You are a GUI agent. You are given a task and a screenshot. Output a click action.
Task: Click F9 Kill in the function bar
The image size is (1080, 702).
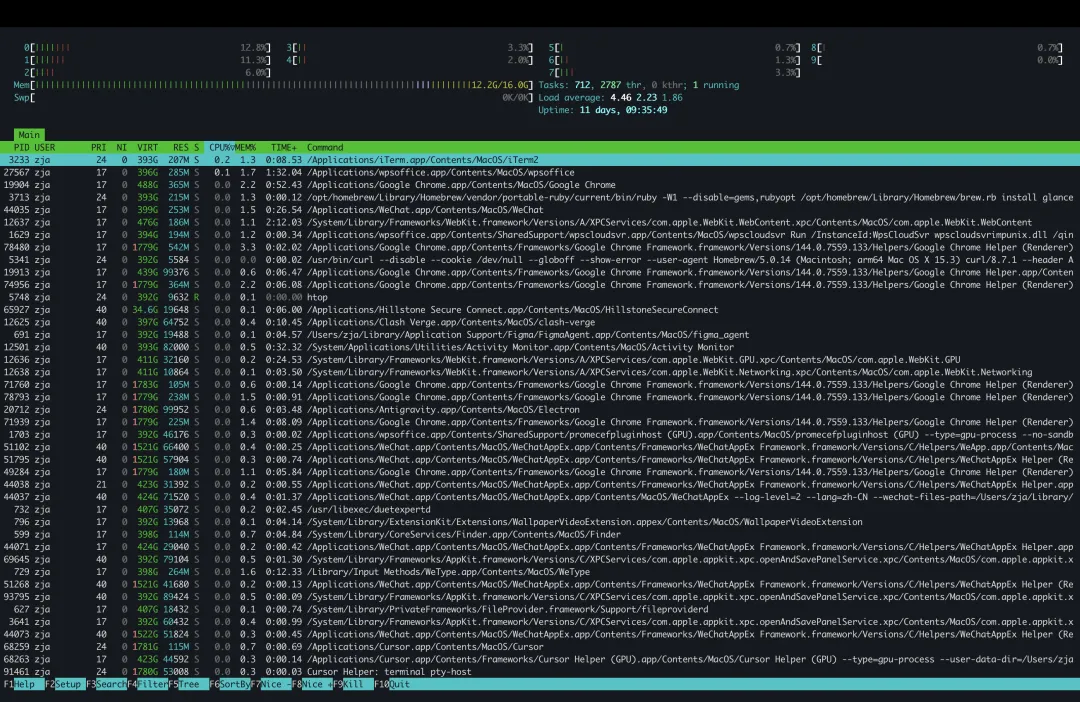click(x=353, y=684)
